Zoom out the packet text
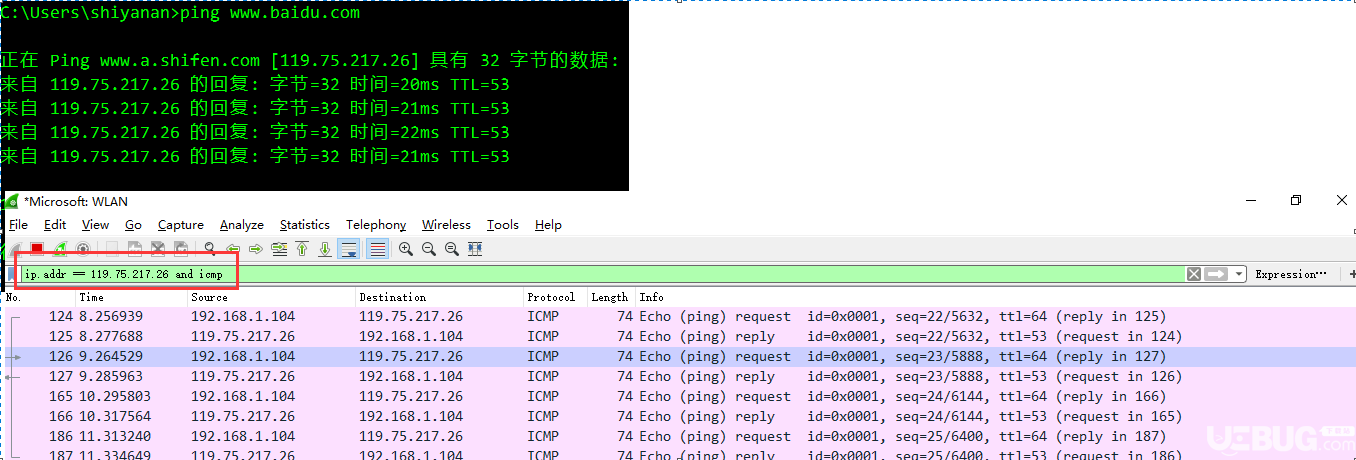The width and height of the screenshot is (1356, 460). coord(429,249)
